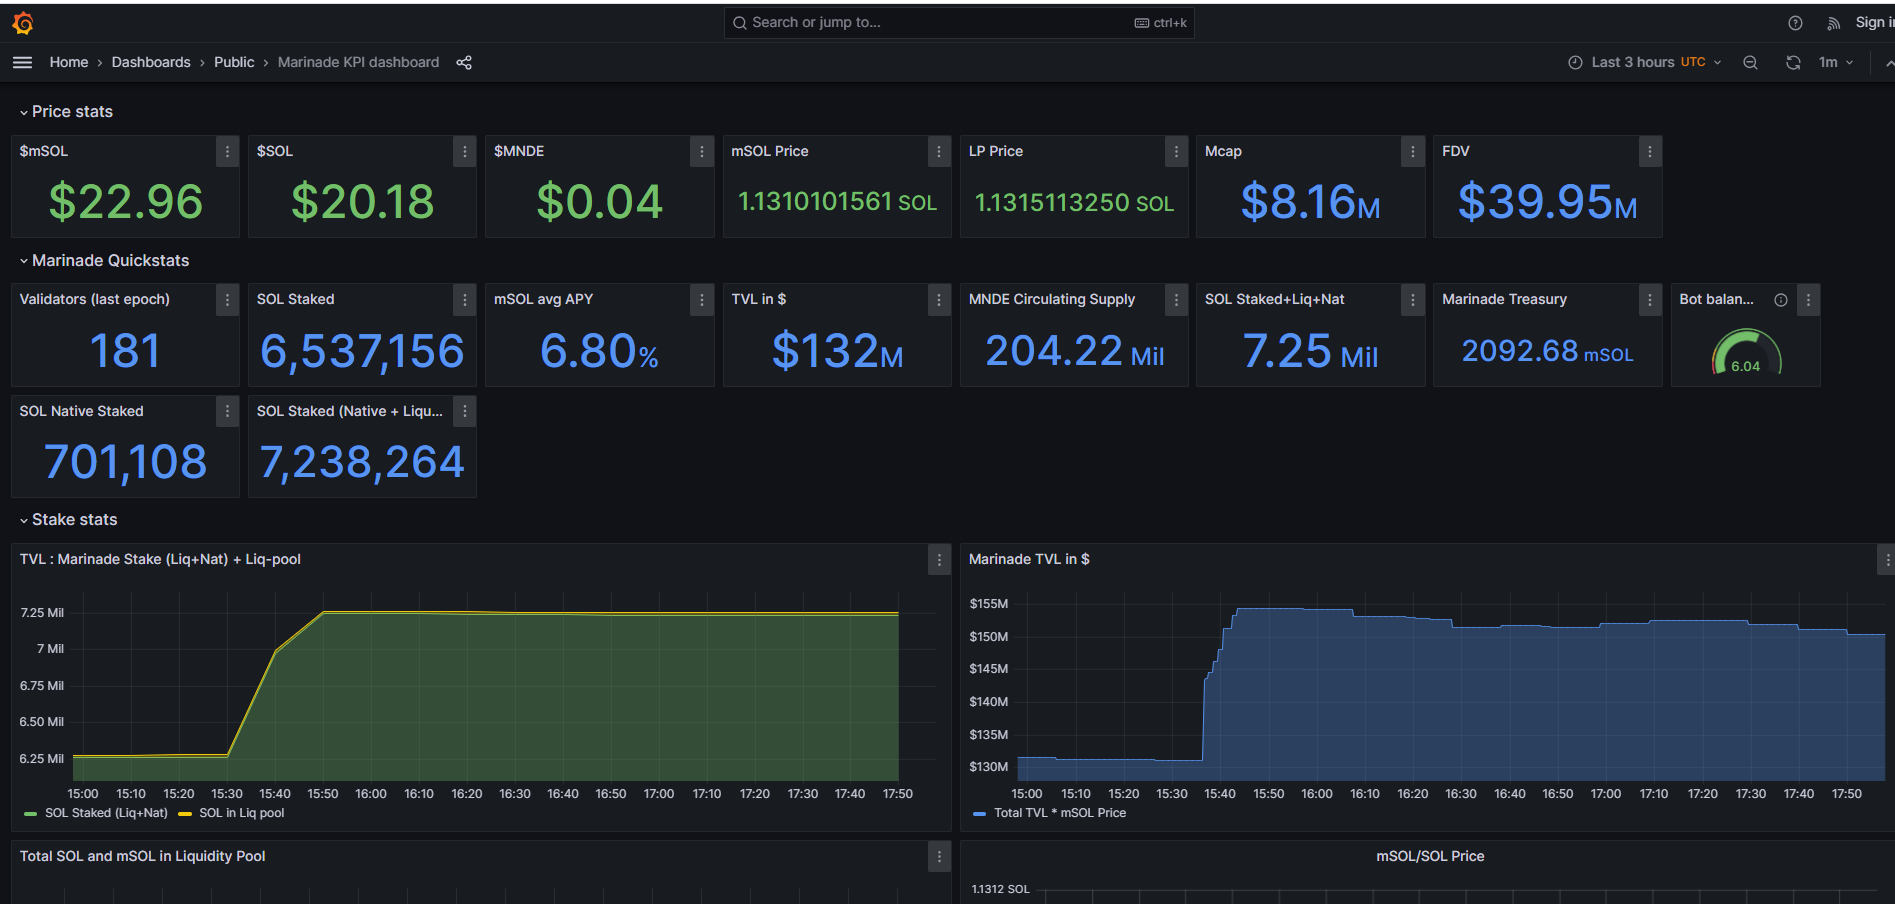The image size is (1895, 904).
Task: Show the Bot balance panel info icon
Action: tap(1781, 299)
